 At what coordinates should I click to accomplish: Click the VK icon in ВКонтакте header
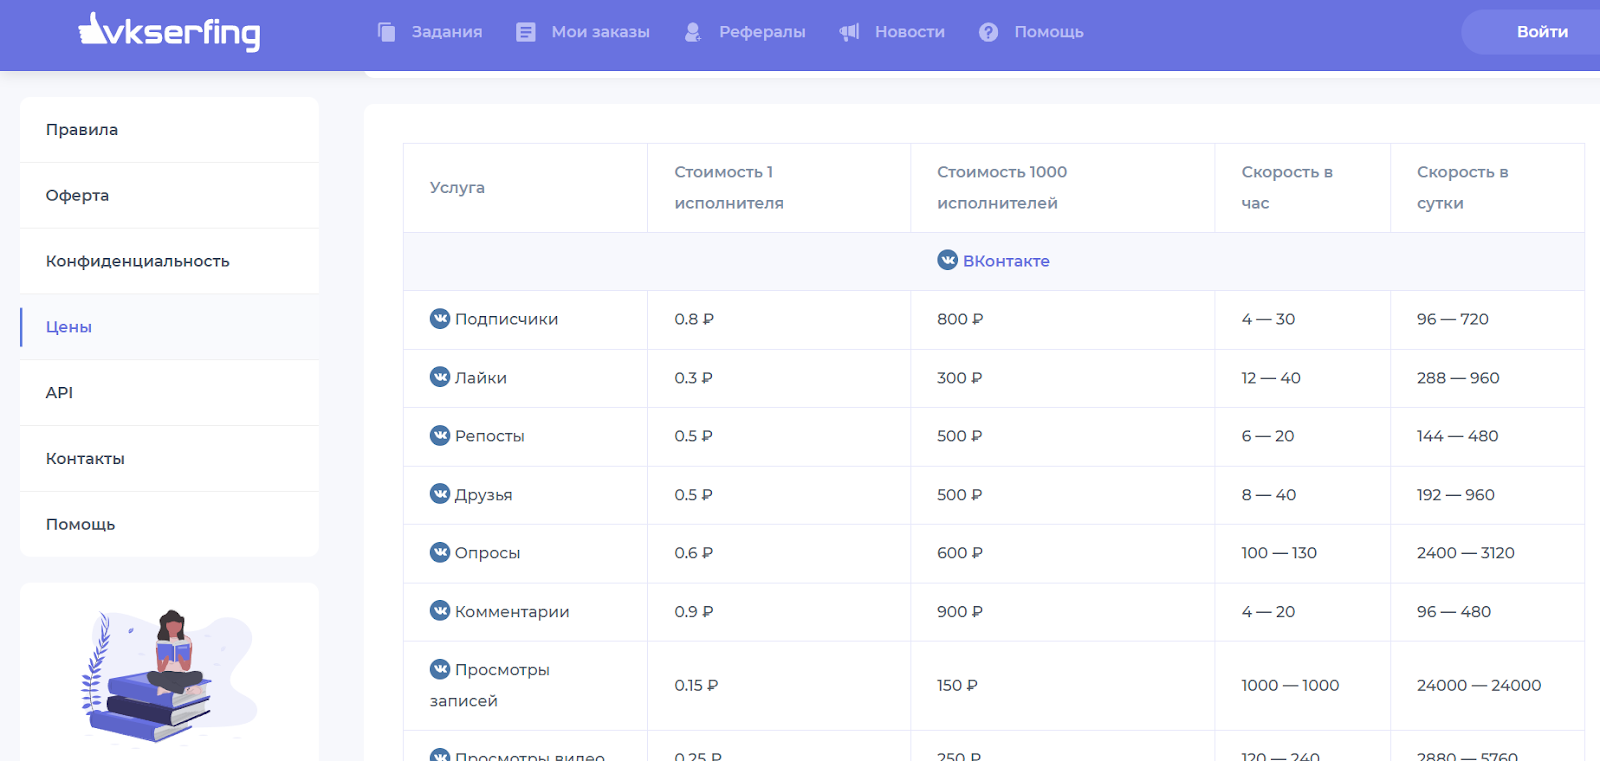[x=948, y=260]
